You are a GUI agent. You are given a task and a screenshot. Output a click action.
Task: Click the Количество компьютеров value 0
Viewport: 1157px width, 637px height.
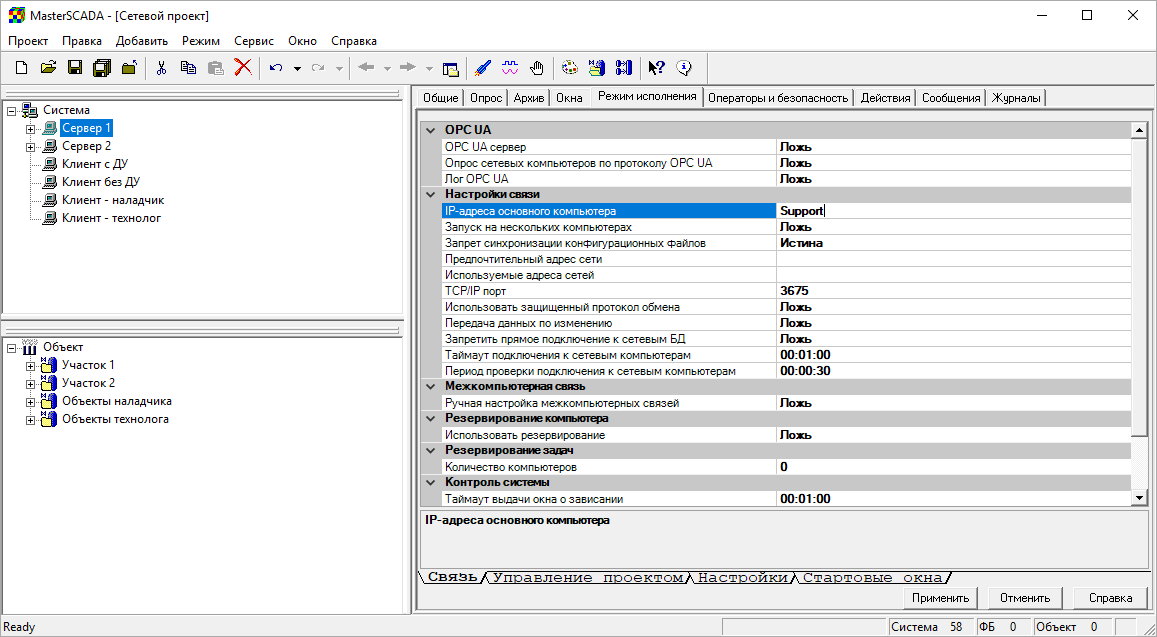tap(953, 466)
